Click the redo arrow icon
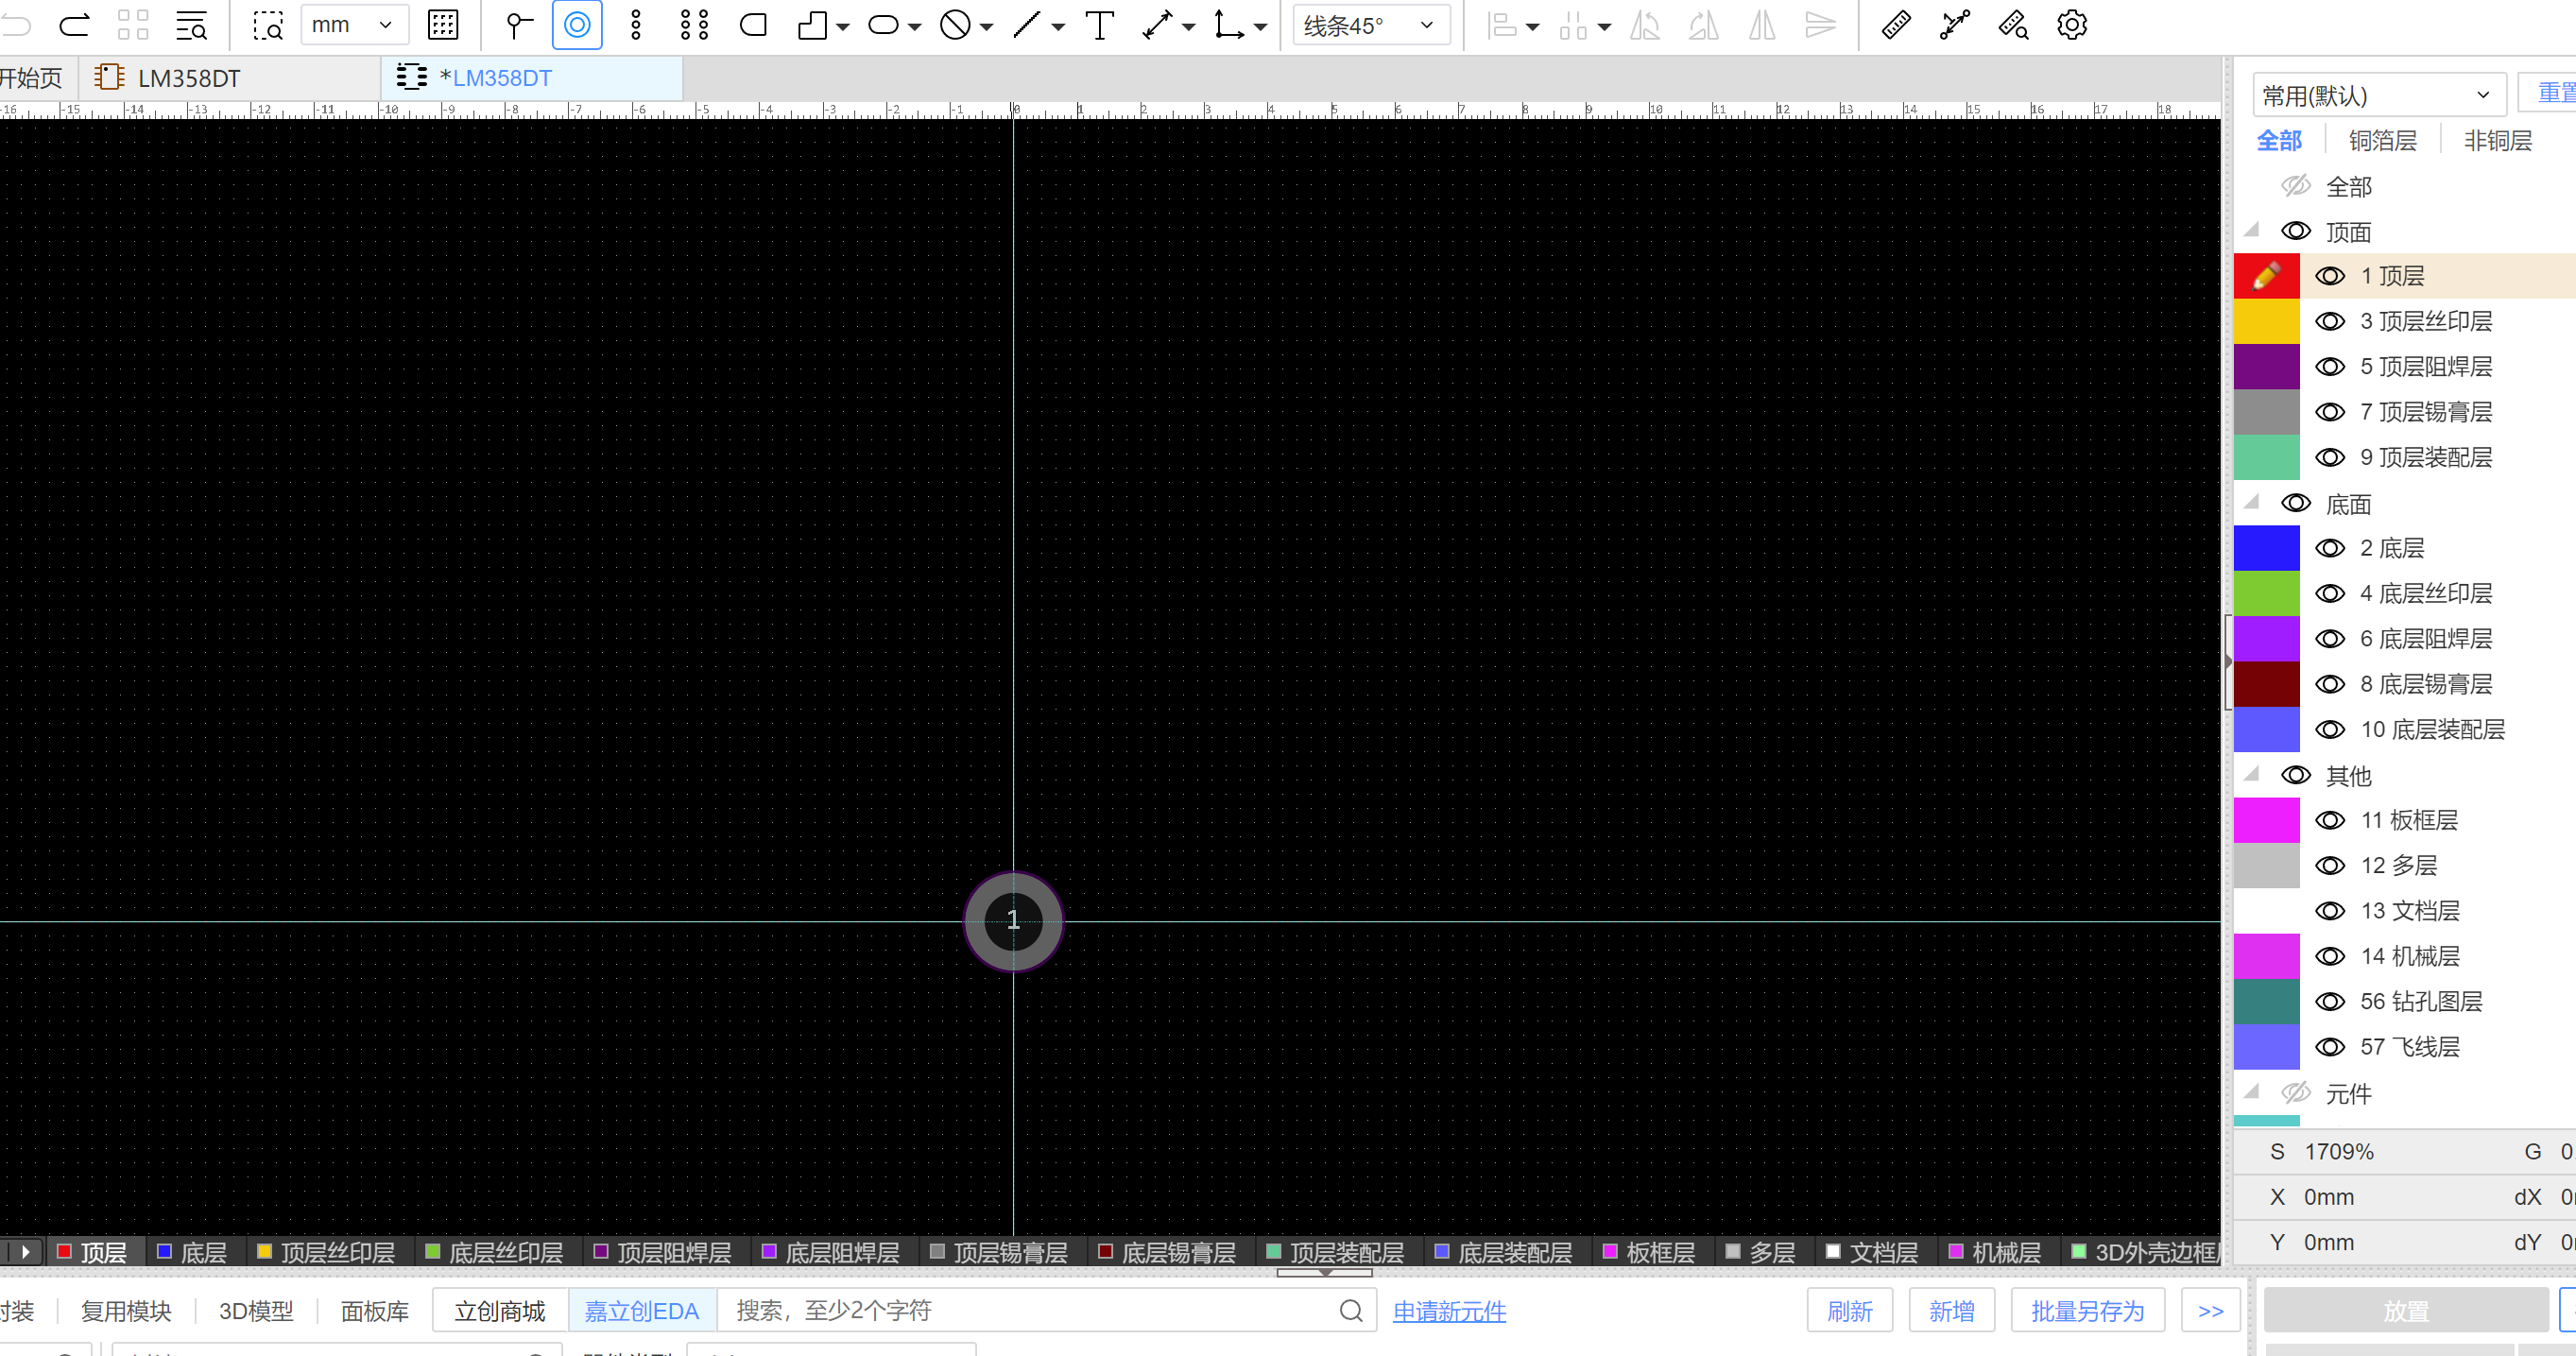This screenshot has width=2576, height=1356. tap(75, 25)
